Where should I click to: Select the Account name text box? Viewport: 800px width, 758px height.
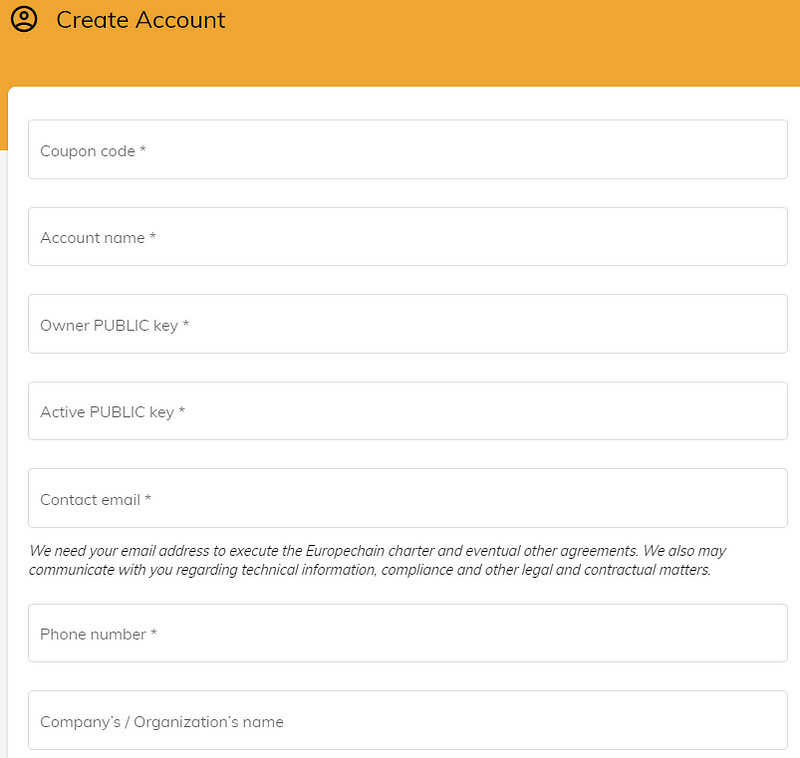click(x=408, y=237)
